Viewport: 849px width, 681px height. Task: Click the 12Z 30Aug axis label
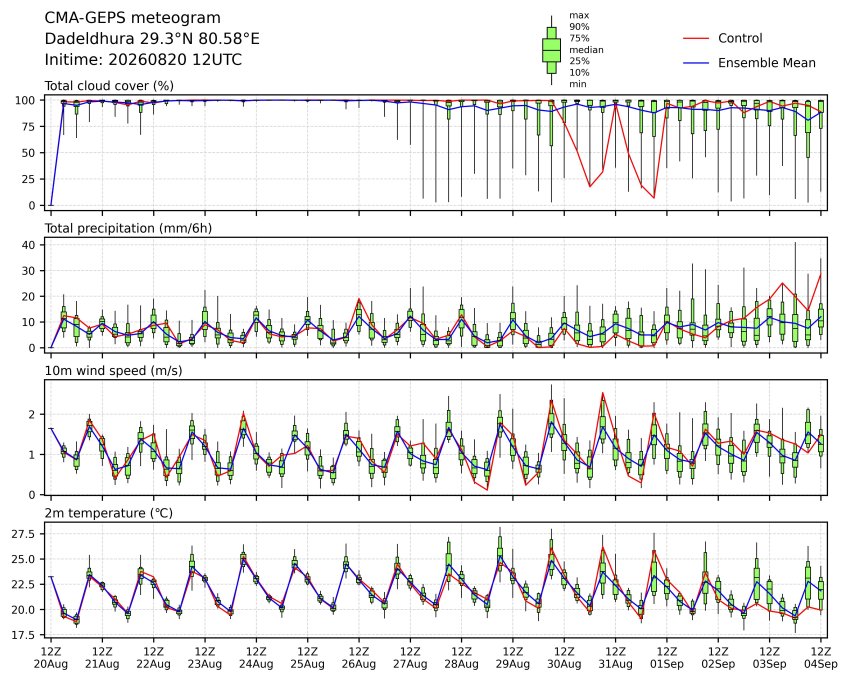tap(564, 658)
